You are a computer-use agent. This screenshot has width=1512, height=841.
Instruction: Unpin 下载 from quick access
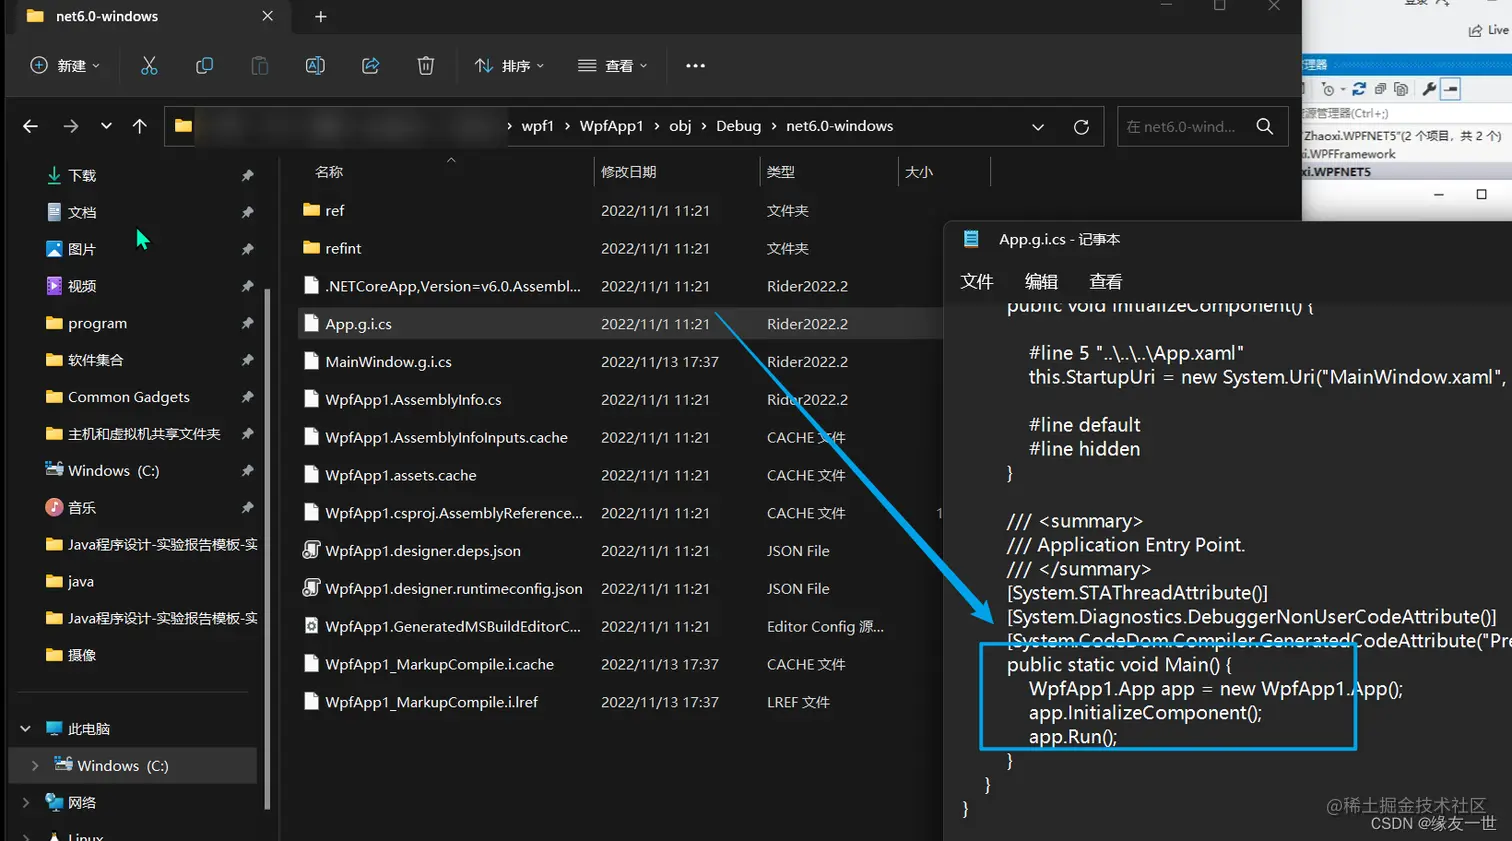[247, 176]
